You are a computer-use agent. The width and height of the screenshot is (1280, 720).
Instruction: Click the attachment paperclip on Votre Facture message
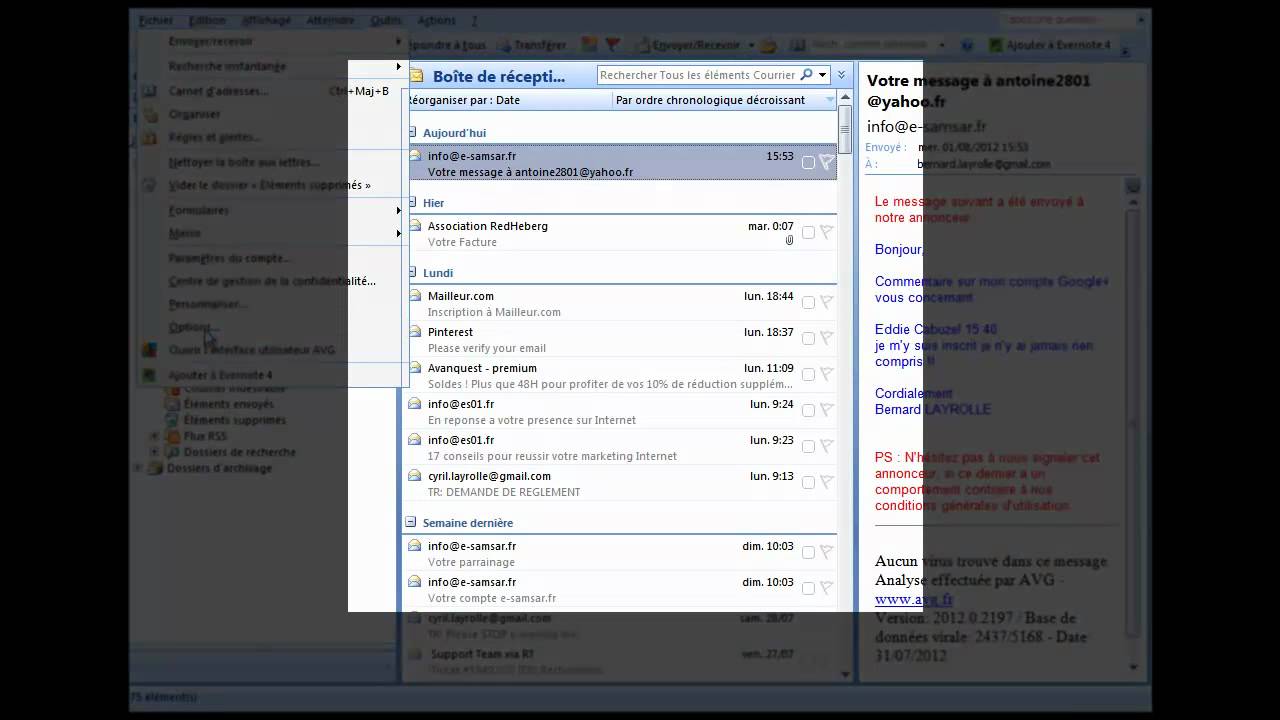point(789,241)
